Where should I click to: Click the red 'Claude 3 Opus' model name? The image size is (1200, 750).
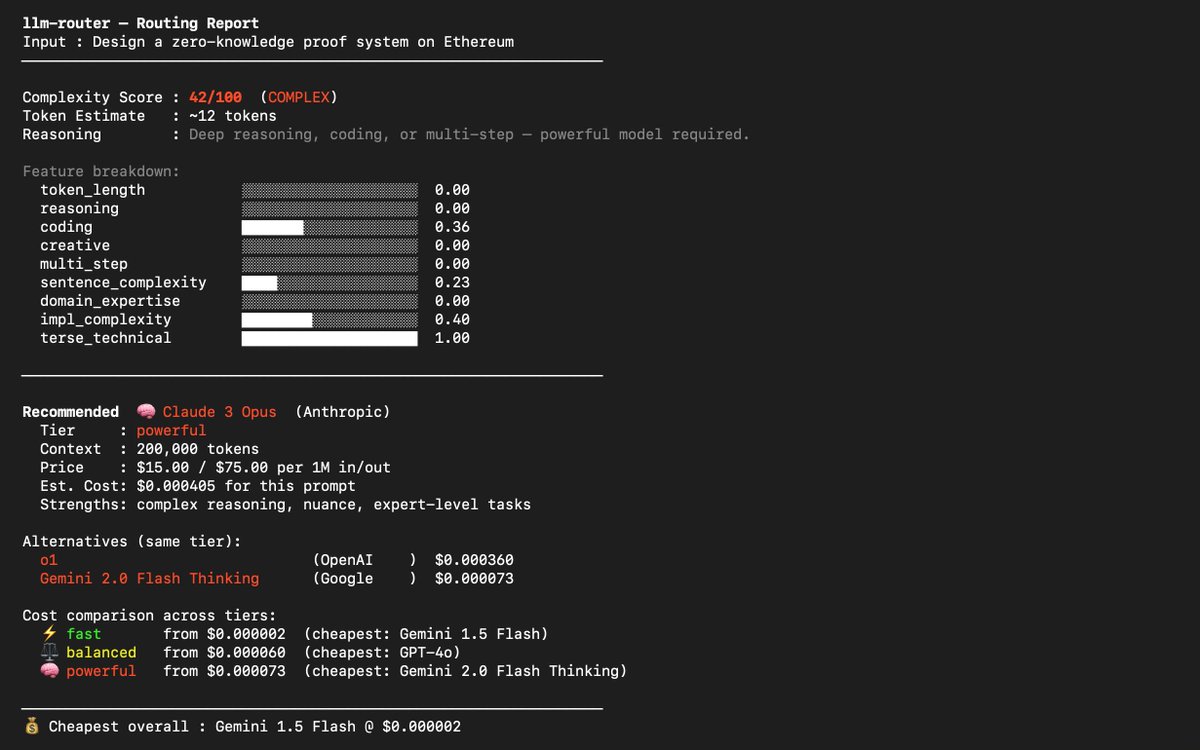click(x=220, y=412)
